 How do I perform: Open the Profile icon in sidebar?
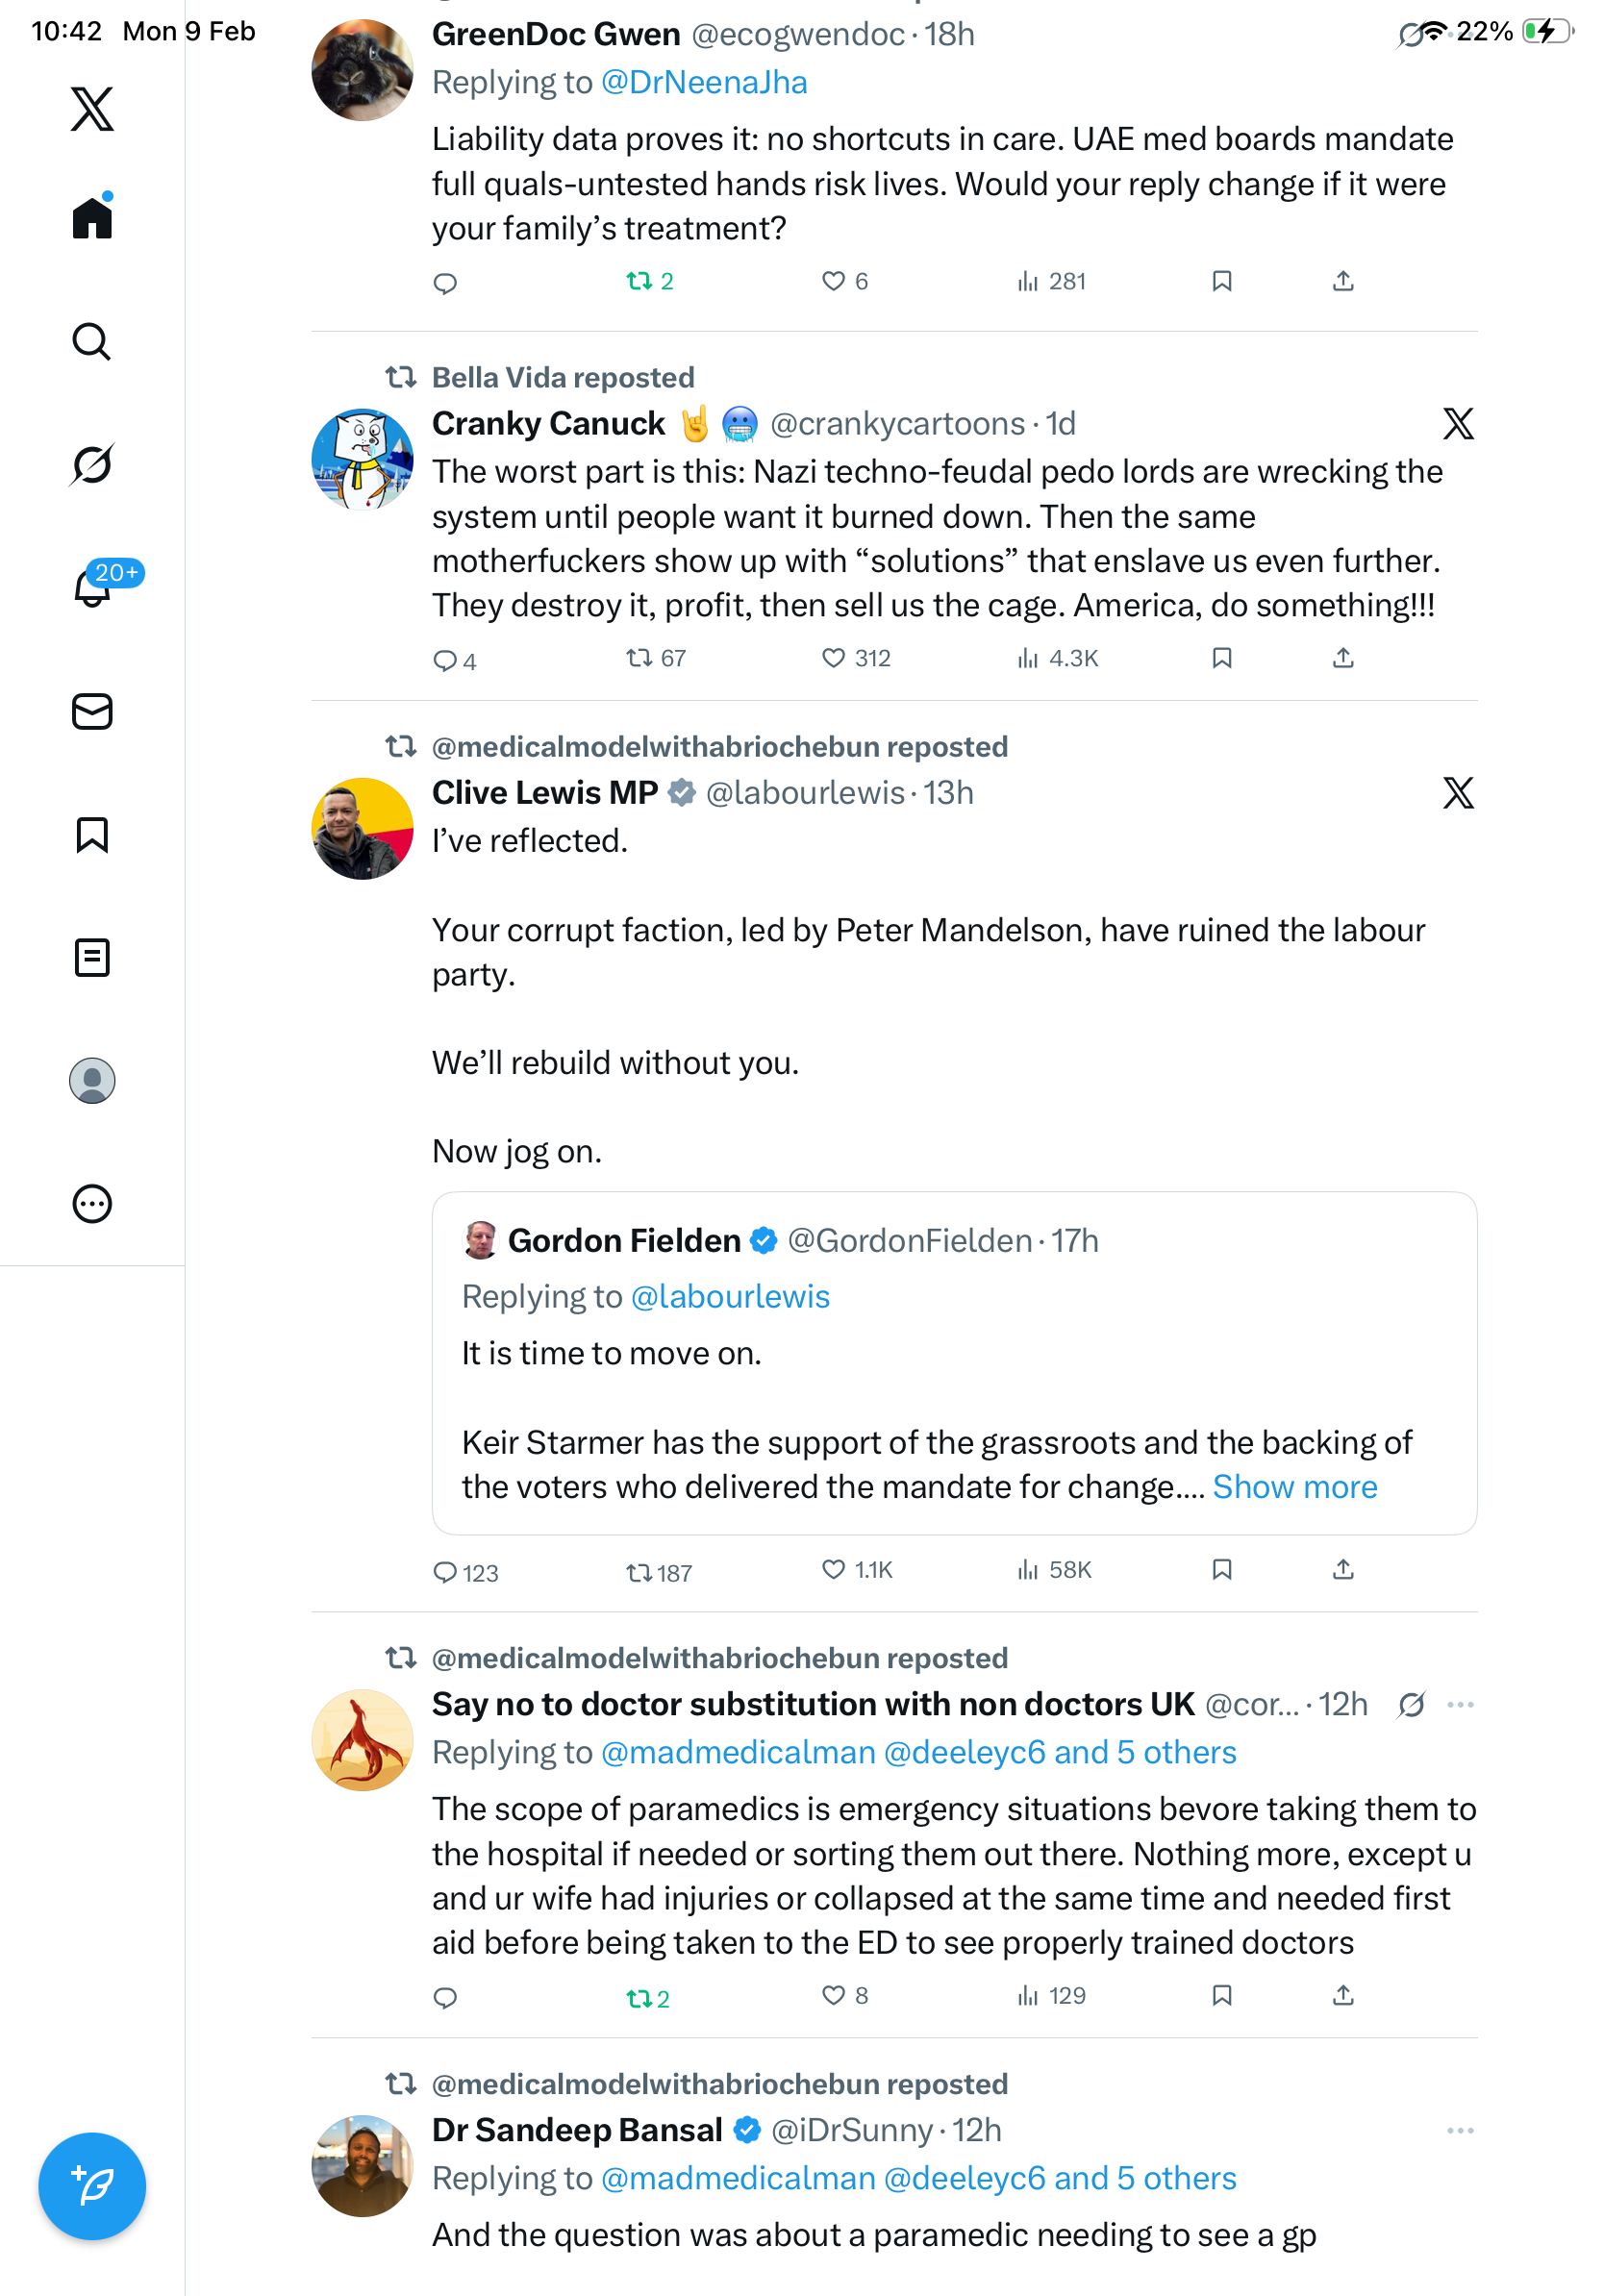coord(92,1081)
